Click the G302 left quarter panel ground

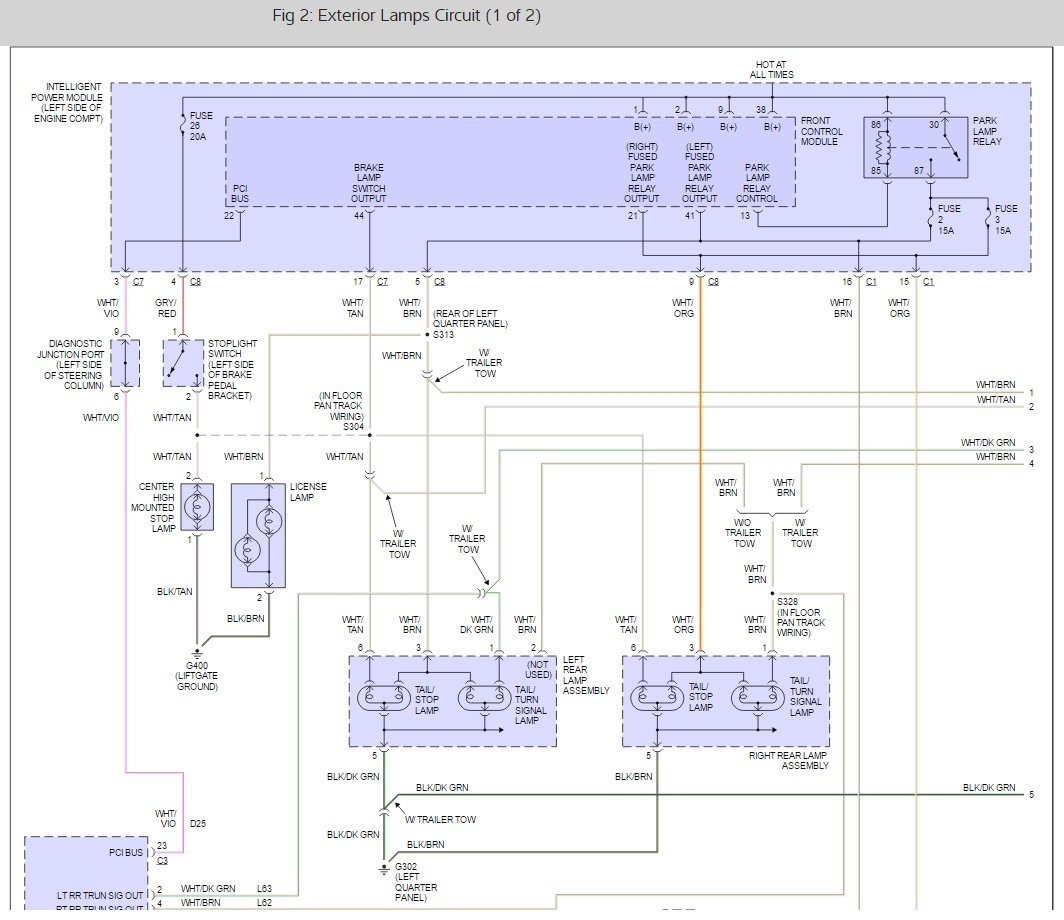383,868
